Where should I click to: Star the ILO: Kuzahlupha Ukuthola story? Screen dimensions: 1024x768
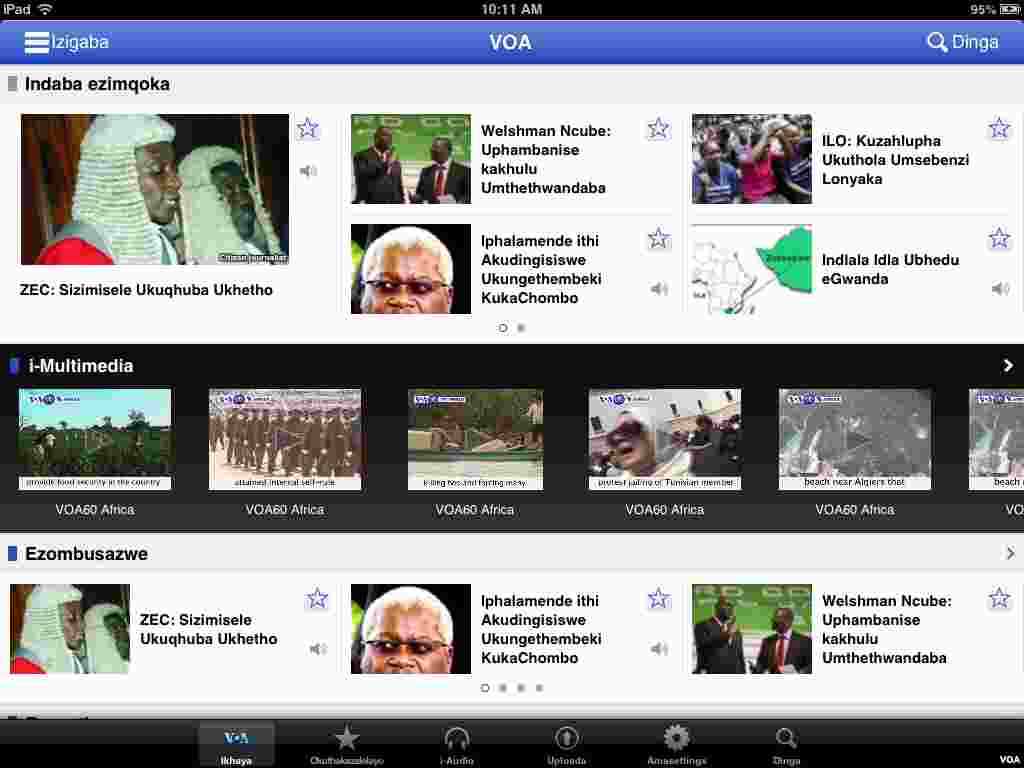(x=999, y=129)
